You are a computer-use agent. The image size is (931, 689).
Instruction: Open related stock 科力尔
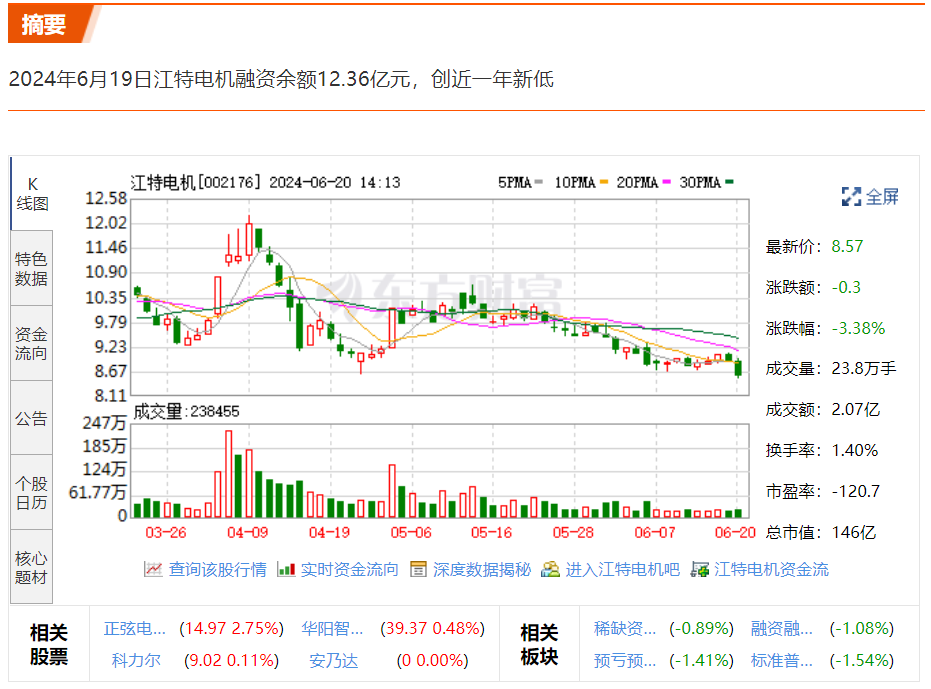coord(136,660)
